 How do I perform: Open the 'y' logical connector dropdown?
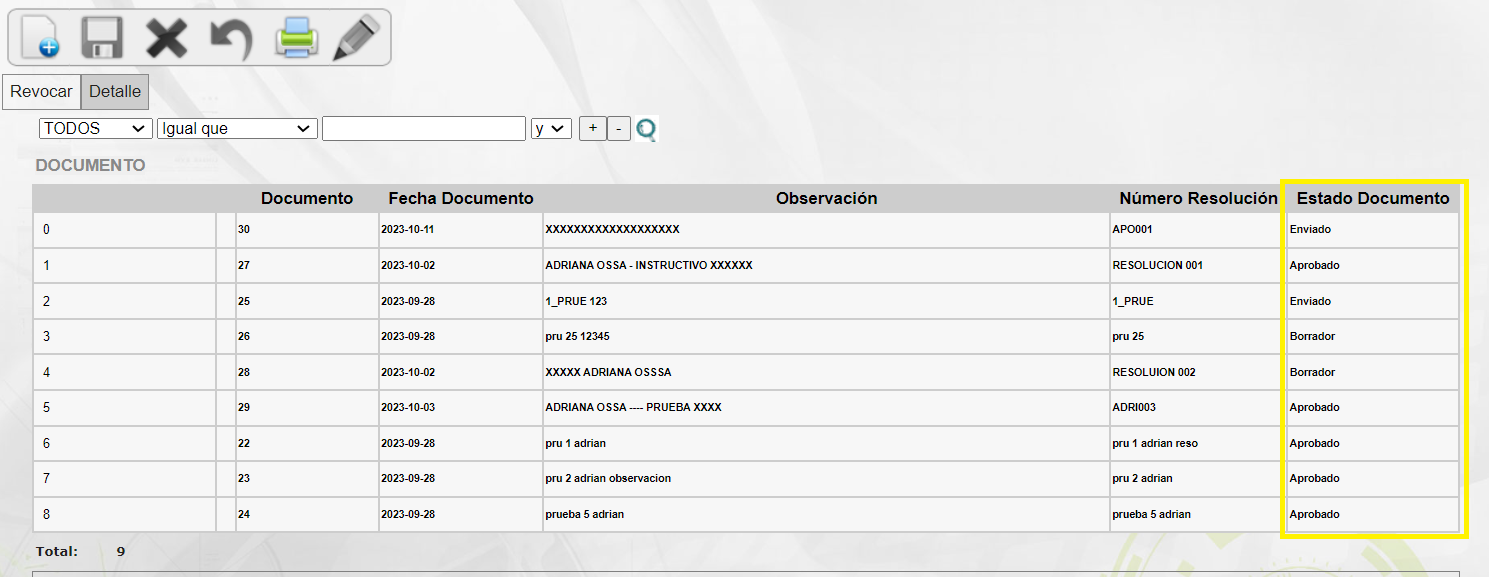[551, 129]
